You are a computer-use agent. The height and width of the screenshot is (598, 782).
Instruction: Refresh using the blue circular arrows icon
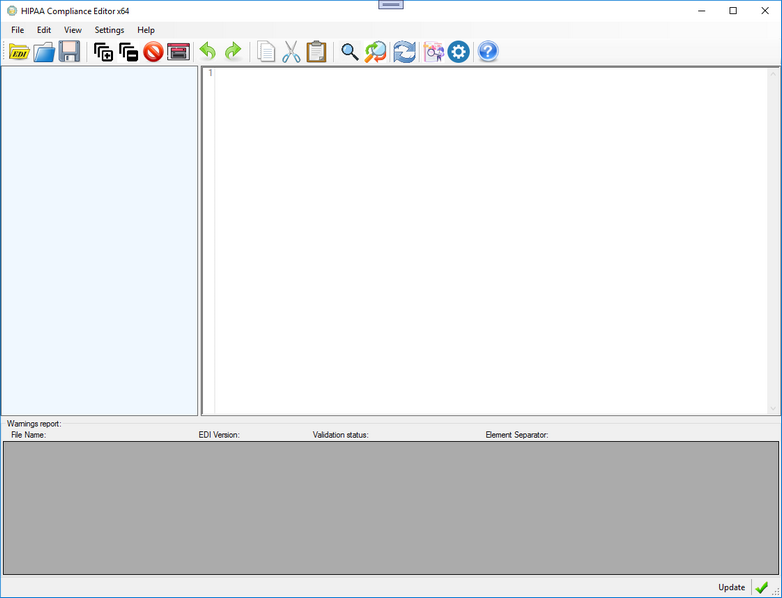point(404,51)
